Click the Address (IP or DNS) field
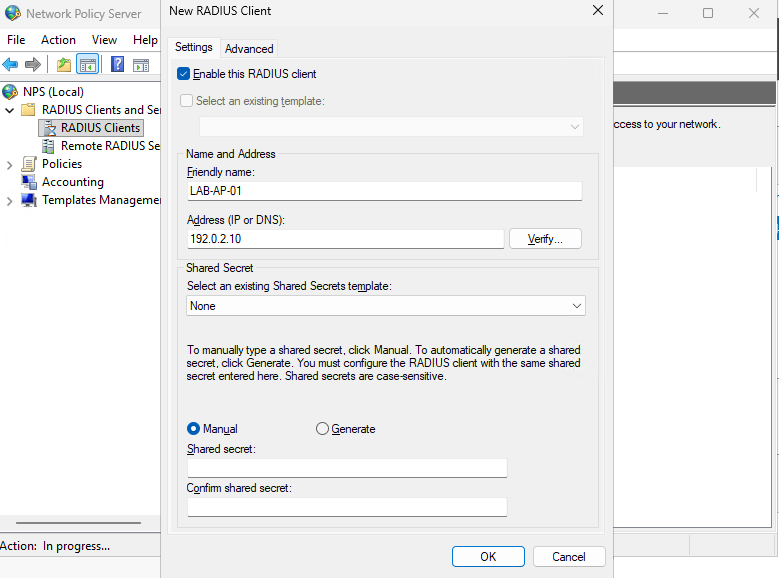779x578 pixels. click(x=346, y=239)
